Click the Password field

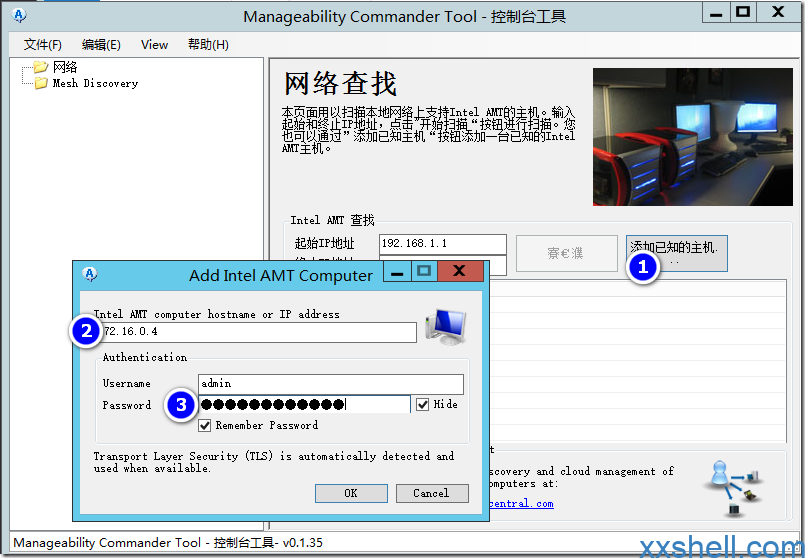[x=304, y=405]
